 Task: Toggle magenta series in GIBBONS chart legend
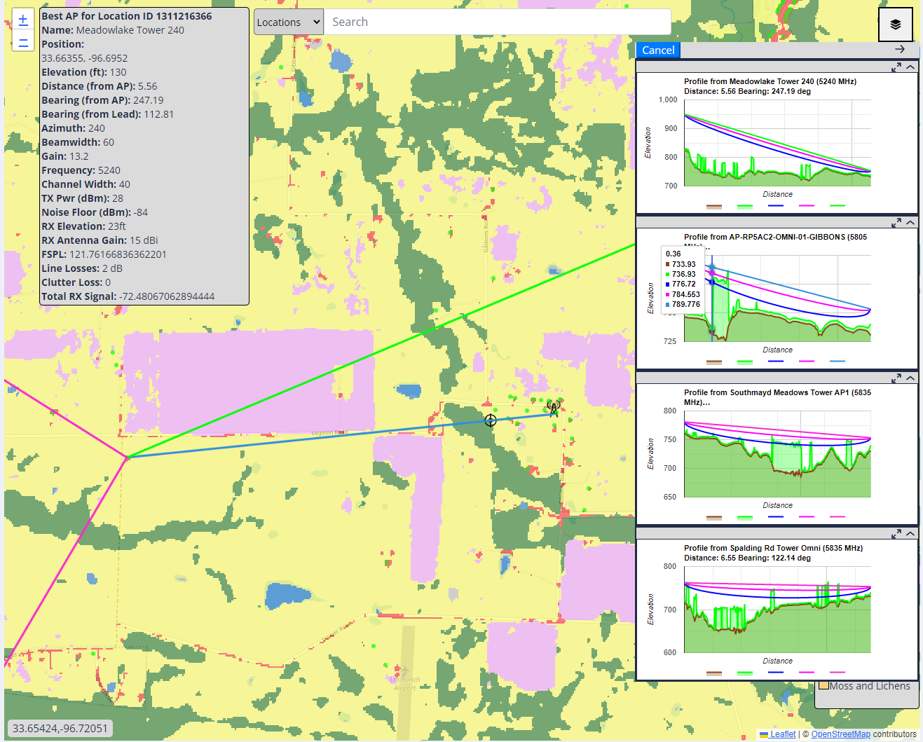(806, 361)
